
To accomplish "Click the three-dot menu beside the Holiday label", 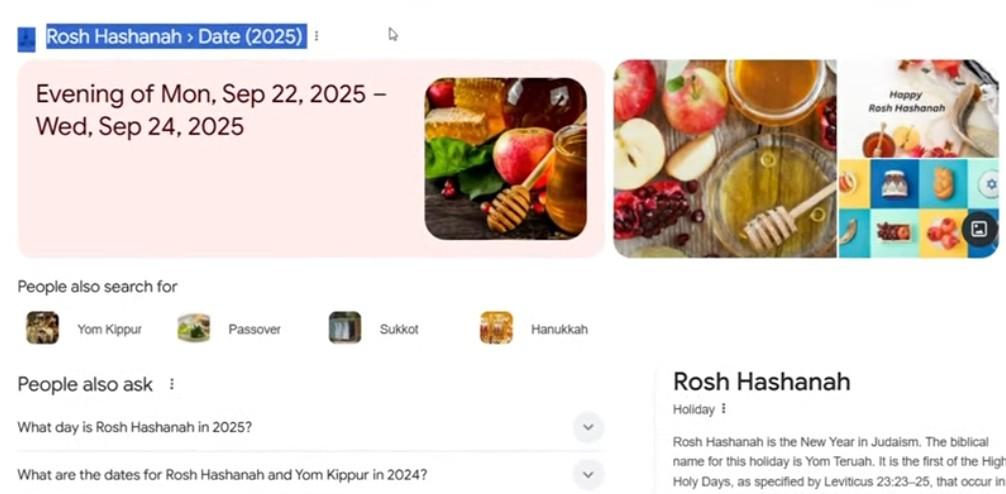I will pos(724,409).
